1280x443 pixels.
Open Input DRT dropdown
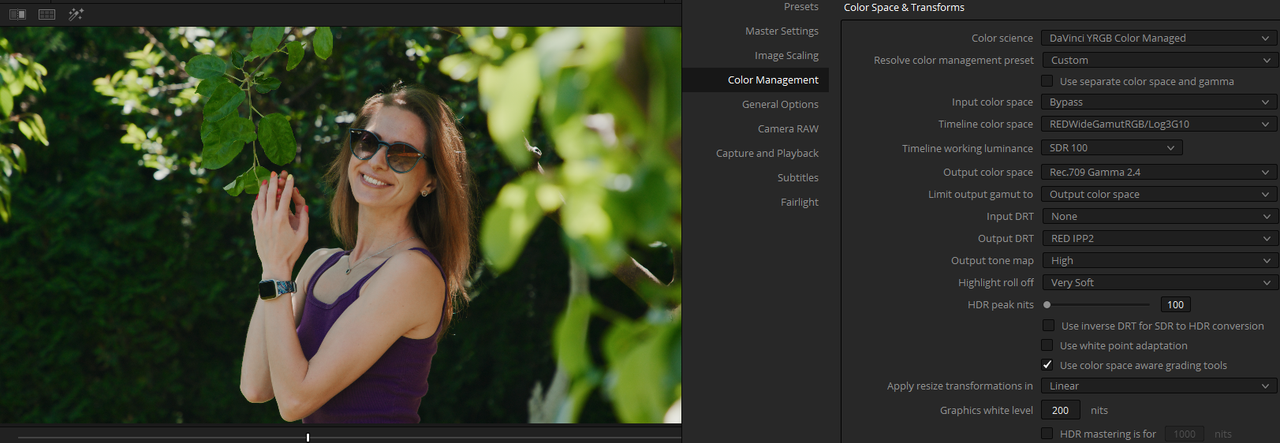point(1159,216)
